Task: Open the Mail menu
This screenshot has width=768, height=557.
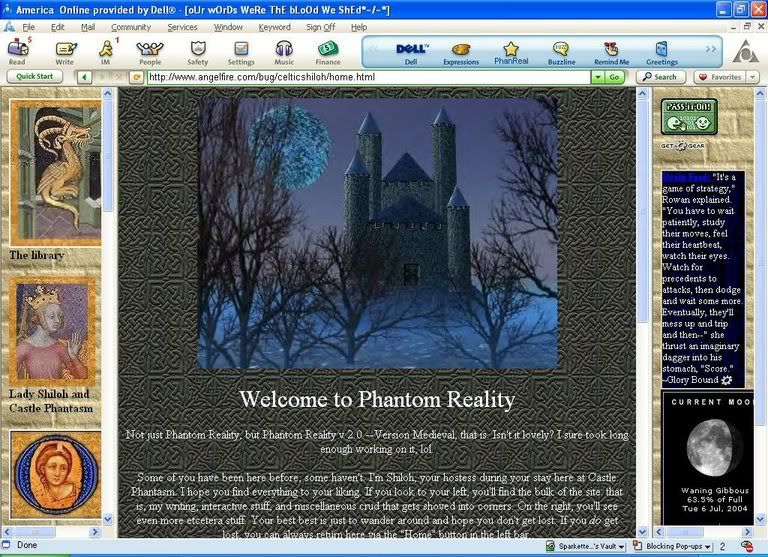Action: (x=88, y=27)
